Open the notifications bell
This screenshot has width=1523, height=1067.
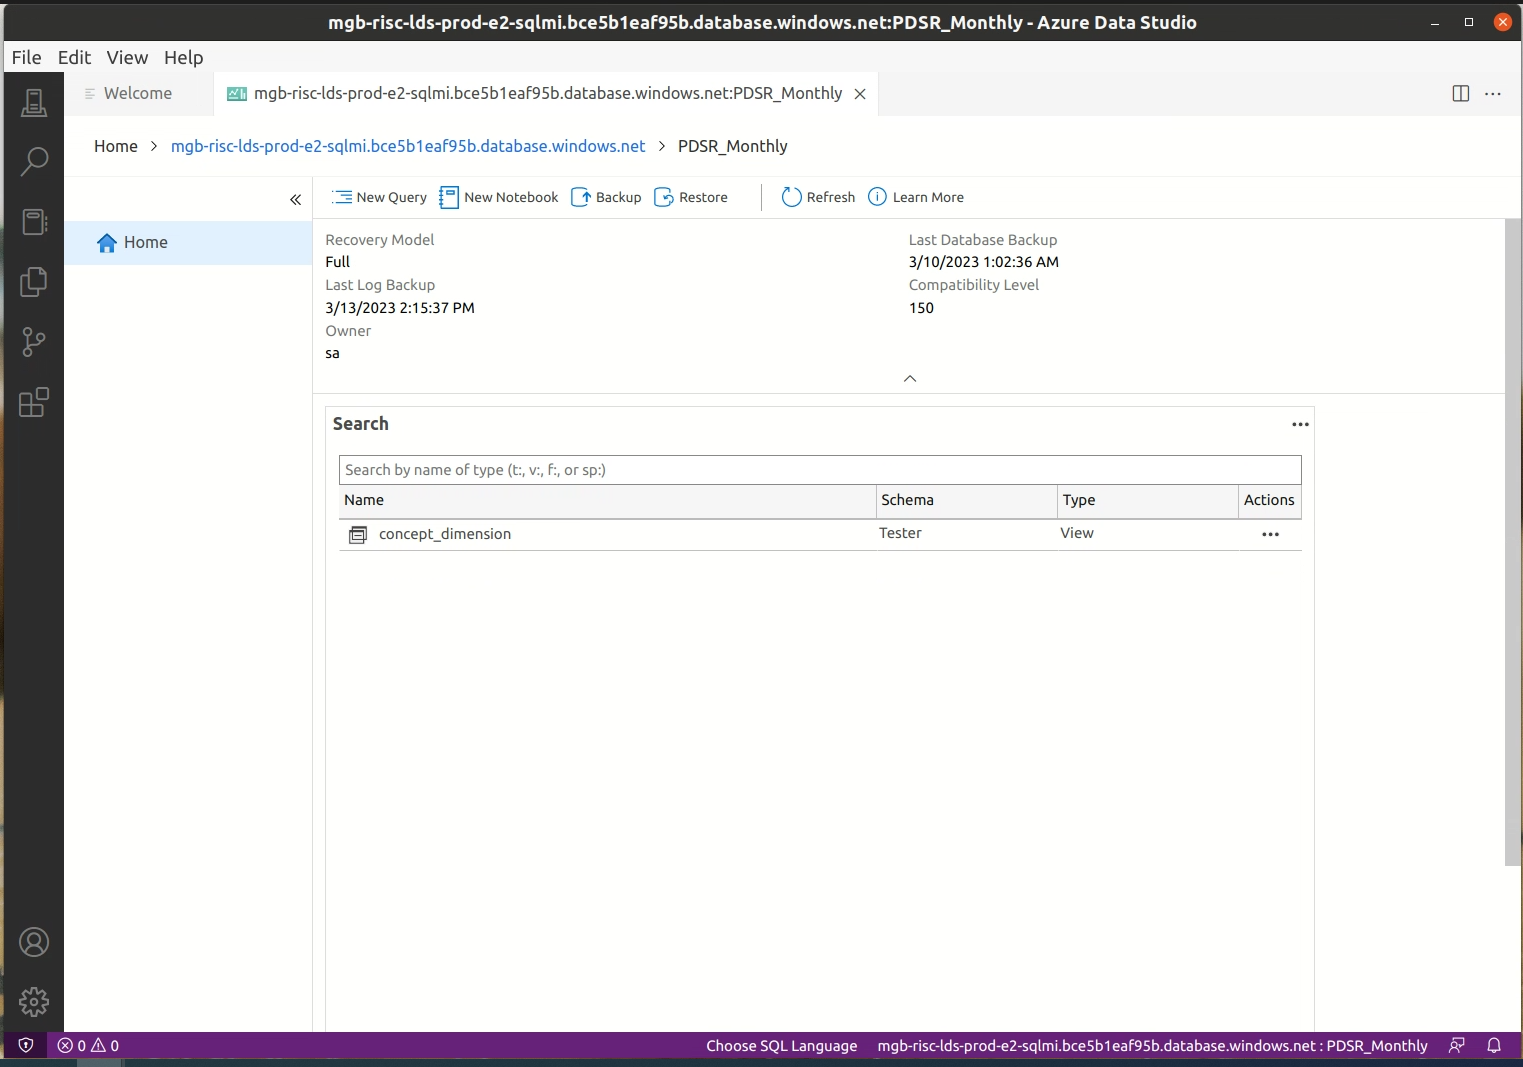click(1494, 1046)
